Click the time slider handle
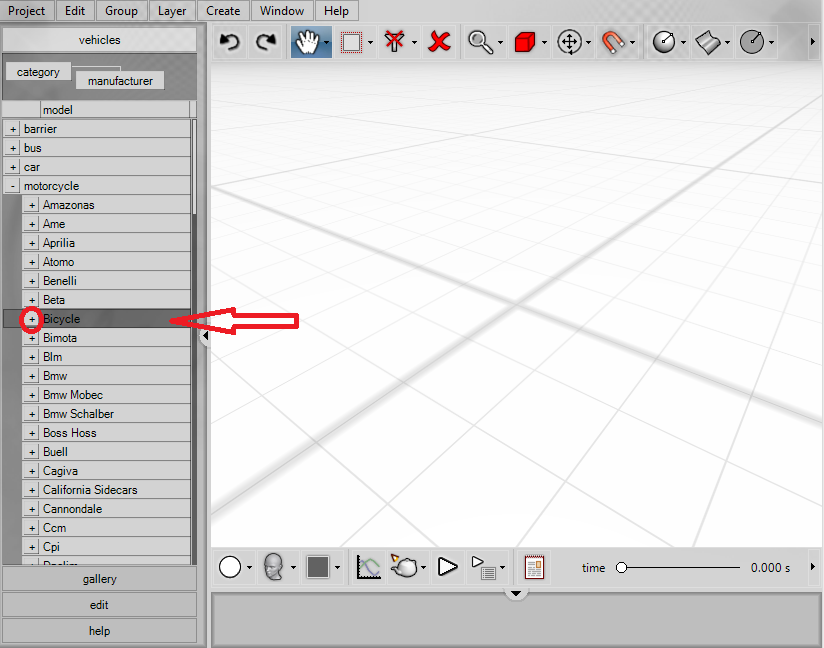Viewport: 824px width, 648px height. [x=622, y=568]
